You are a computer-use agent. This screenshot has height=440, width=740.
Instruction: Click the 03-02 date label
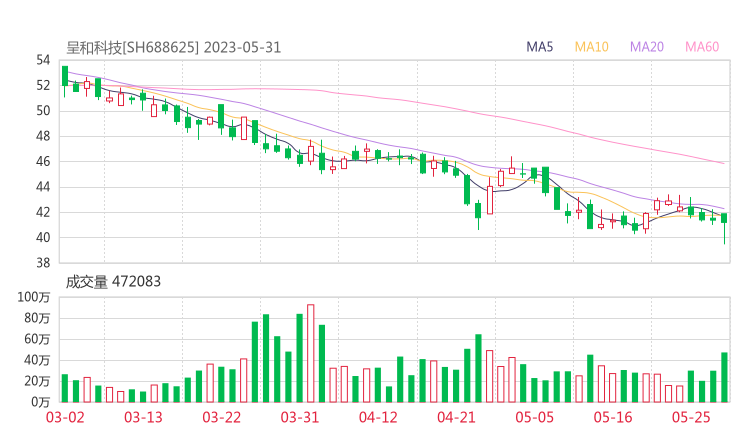pos(65,417)
